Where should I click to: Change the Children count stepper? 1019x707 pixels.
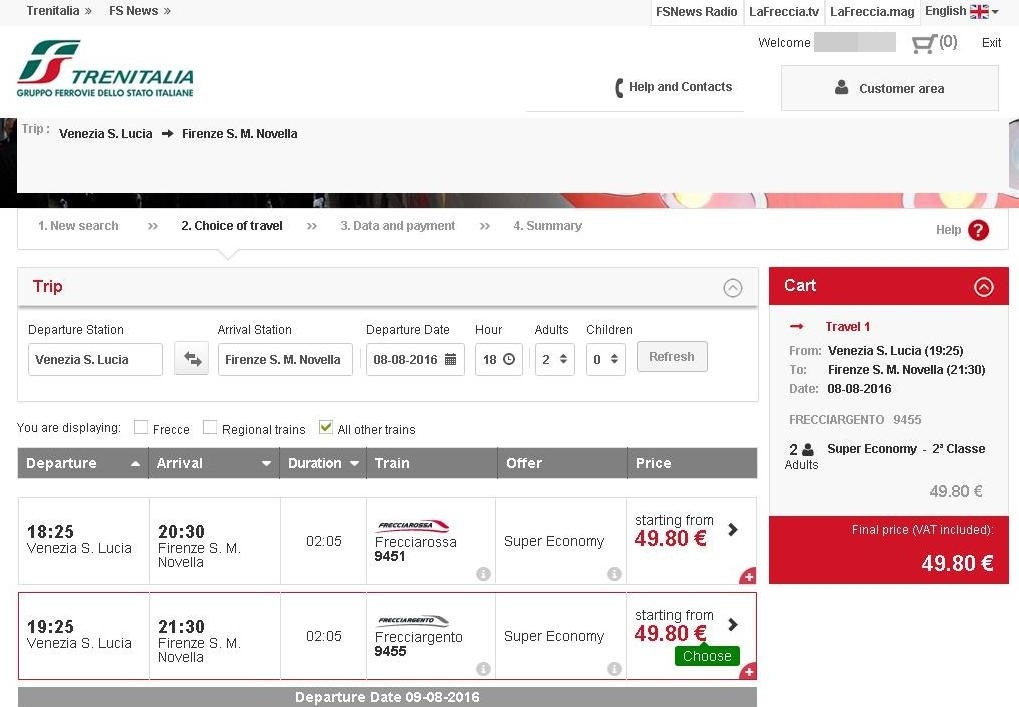point(614,359)
